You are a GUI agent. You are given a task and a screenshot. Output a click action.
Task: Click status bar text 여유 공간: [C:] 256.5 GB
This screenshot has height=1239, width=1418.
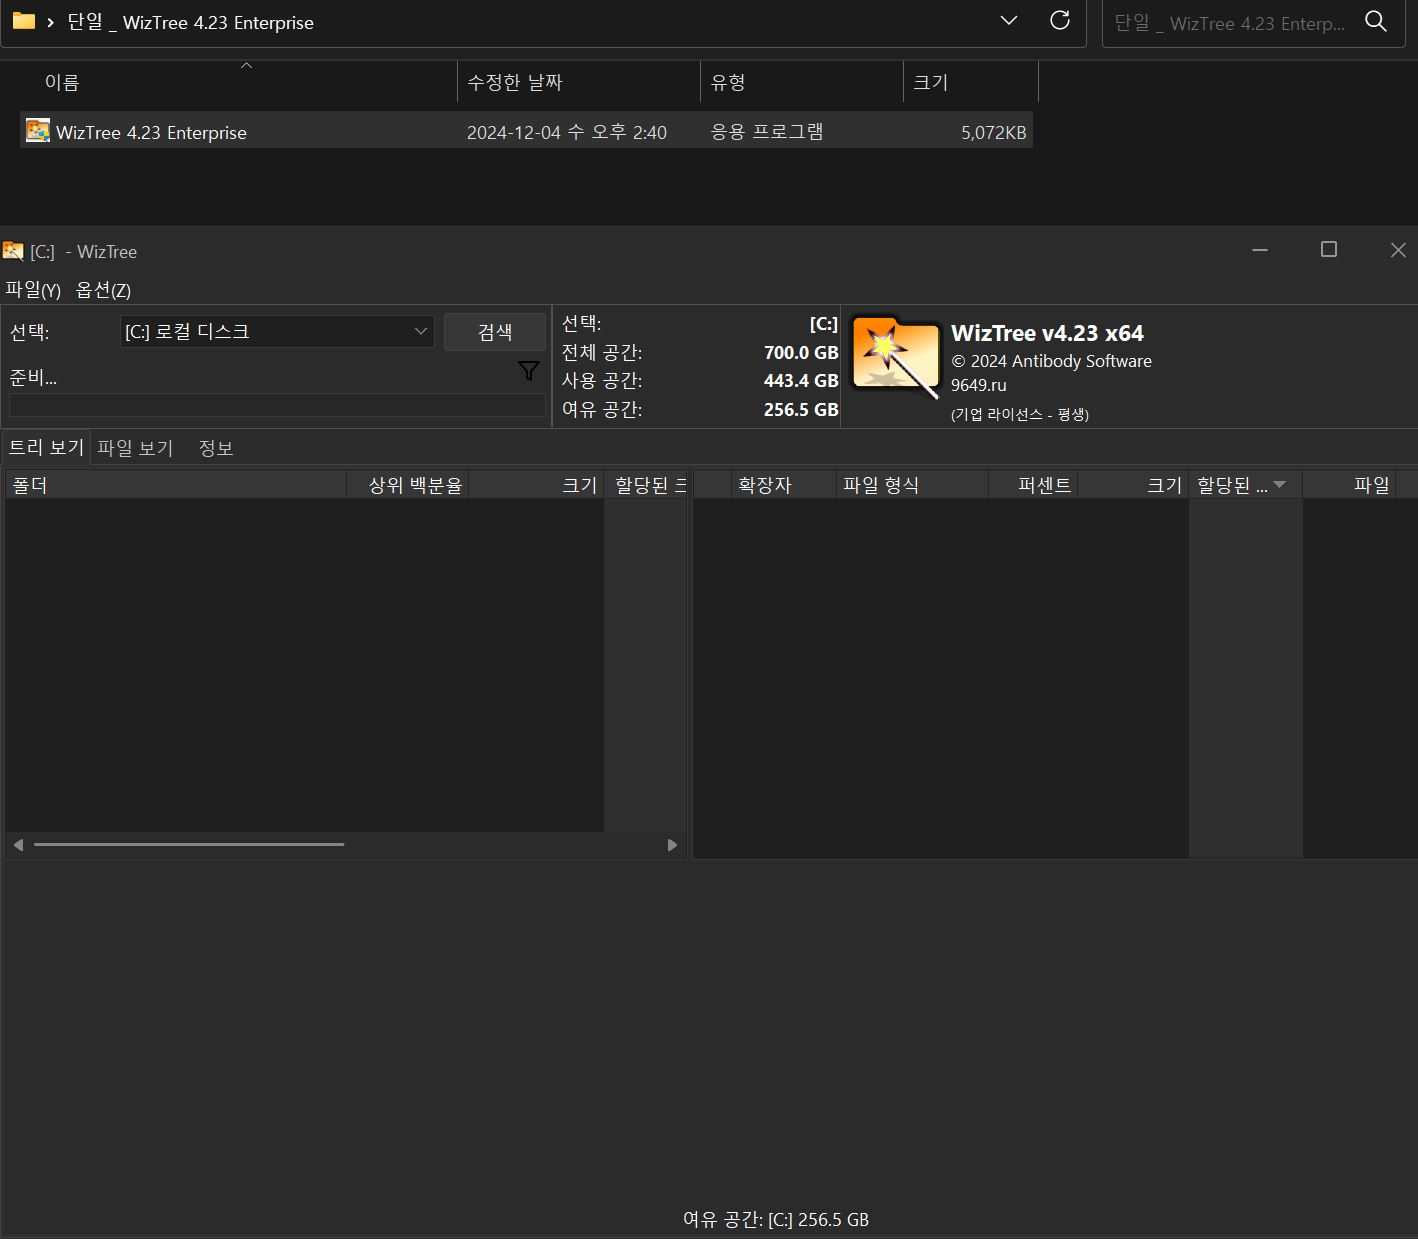click(776, 1220)
